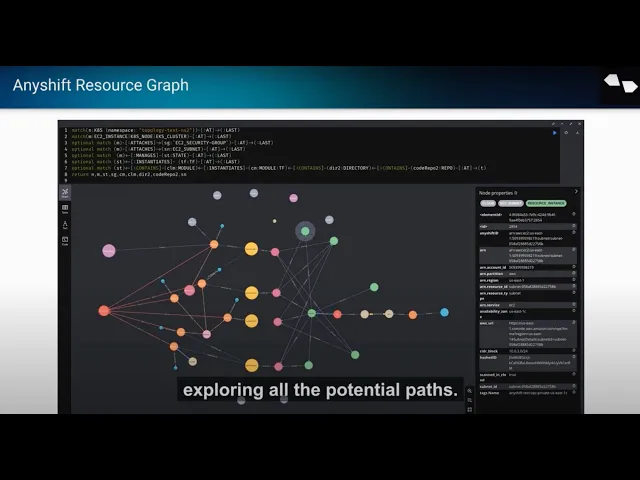Select the green RESOURCE_INSTANCE label pill
The image size is (640, 480).
point(546,203)
